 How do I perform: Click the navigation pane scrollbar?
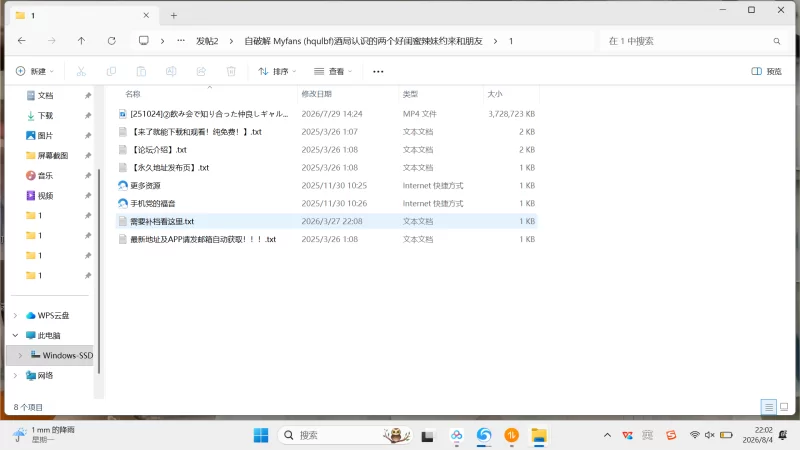[x=98, y=270]
